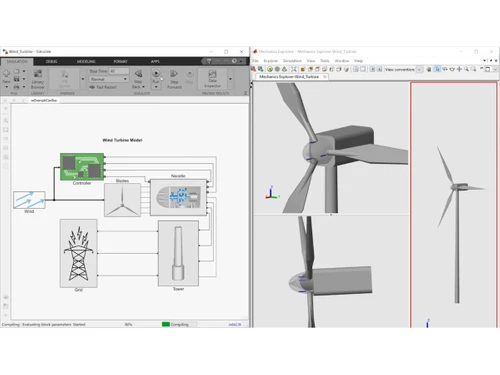Click the first toolbar icon in Mechanics Explorer
Screen dimensions: 500x375
coord(253,69)
